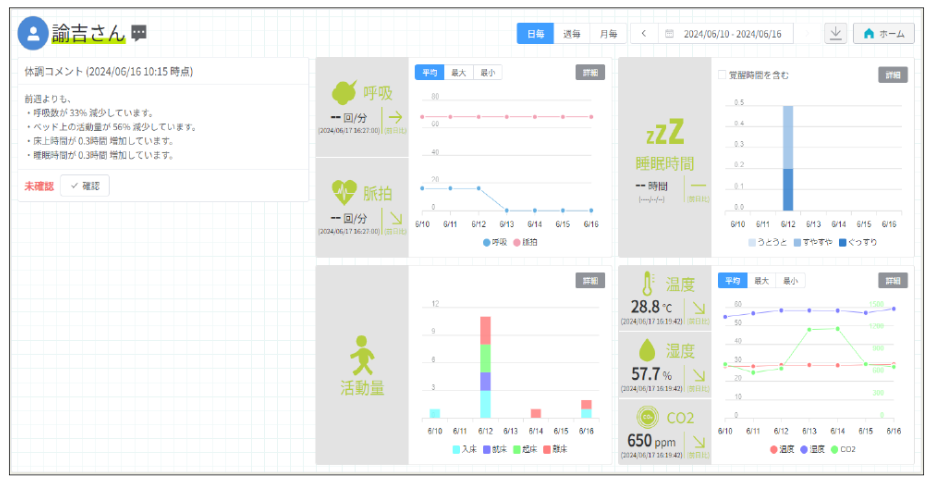Screen dimensions: 930x483
Task: Go to the previous week with left chevron
Action: 643,33
